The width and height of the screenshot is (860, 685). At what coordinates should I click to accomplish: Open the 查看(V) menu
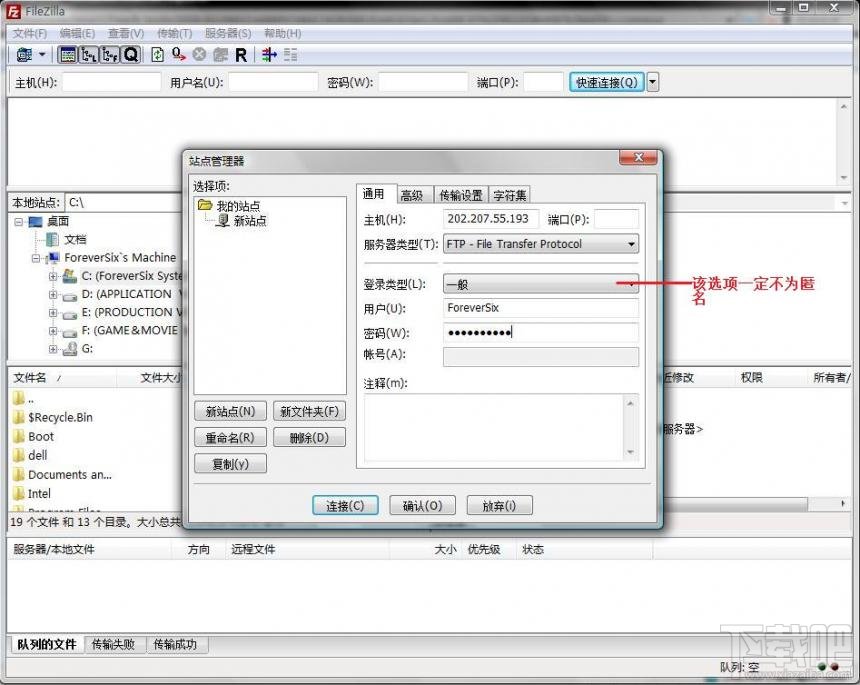pyautogui.click(x=126, y=33)
